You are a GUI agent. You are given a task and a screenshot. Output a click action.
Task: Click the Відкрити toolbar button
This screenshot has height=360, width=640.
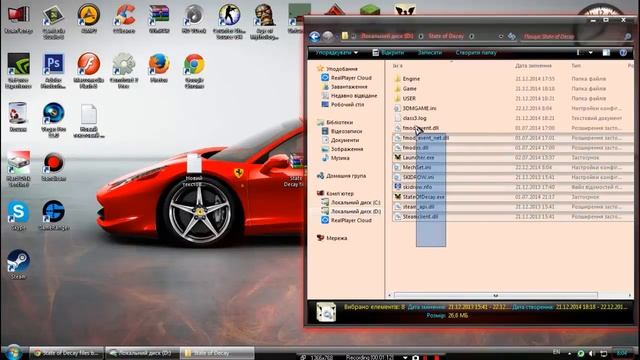coord(388,53)
